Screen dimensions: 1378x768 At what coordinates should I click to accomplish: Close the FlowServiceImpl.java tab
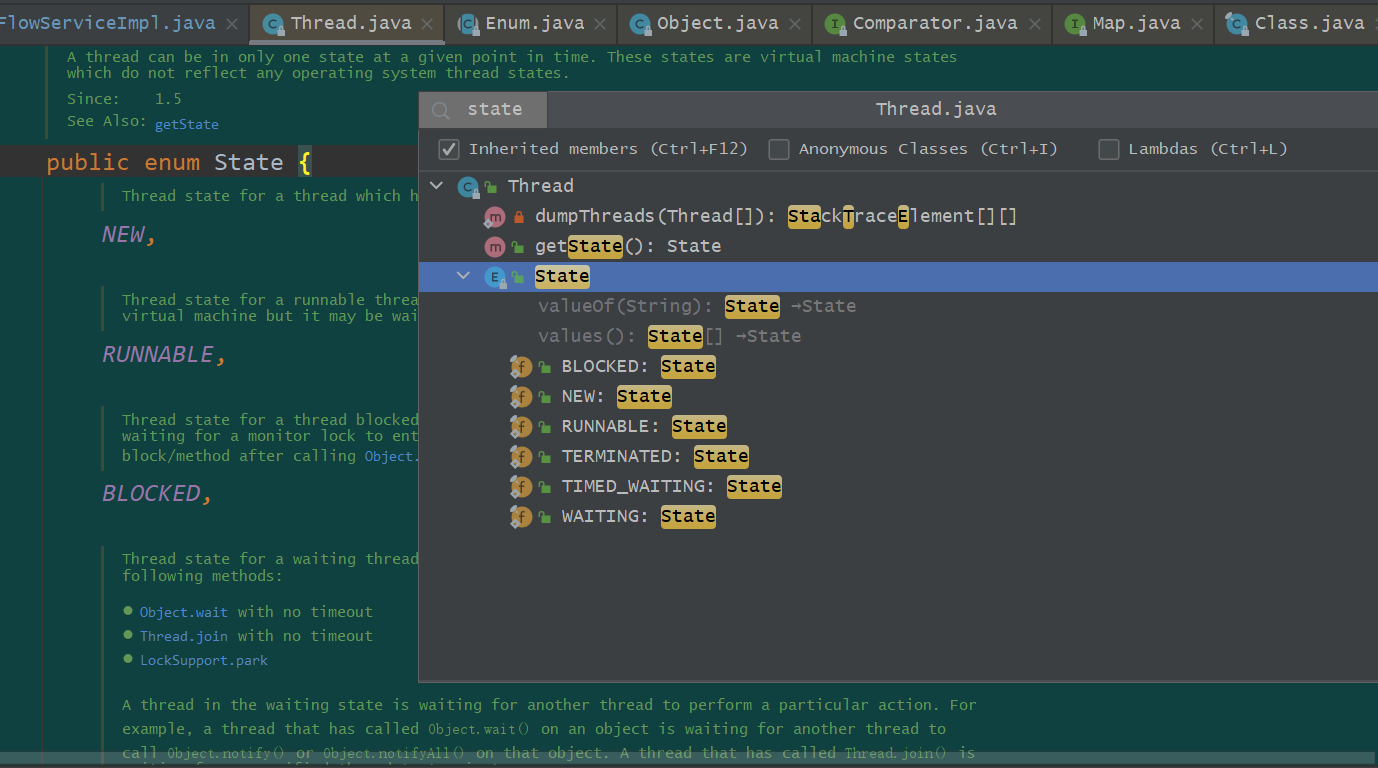[231, 24]
